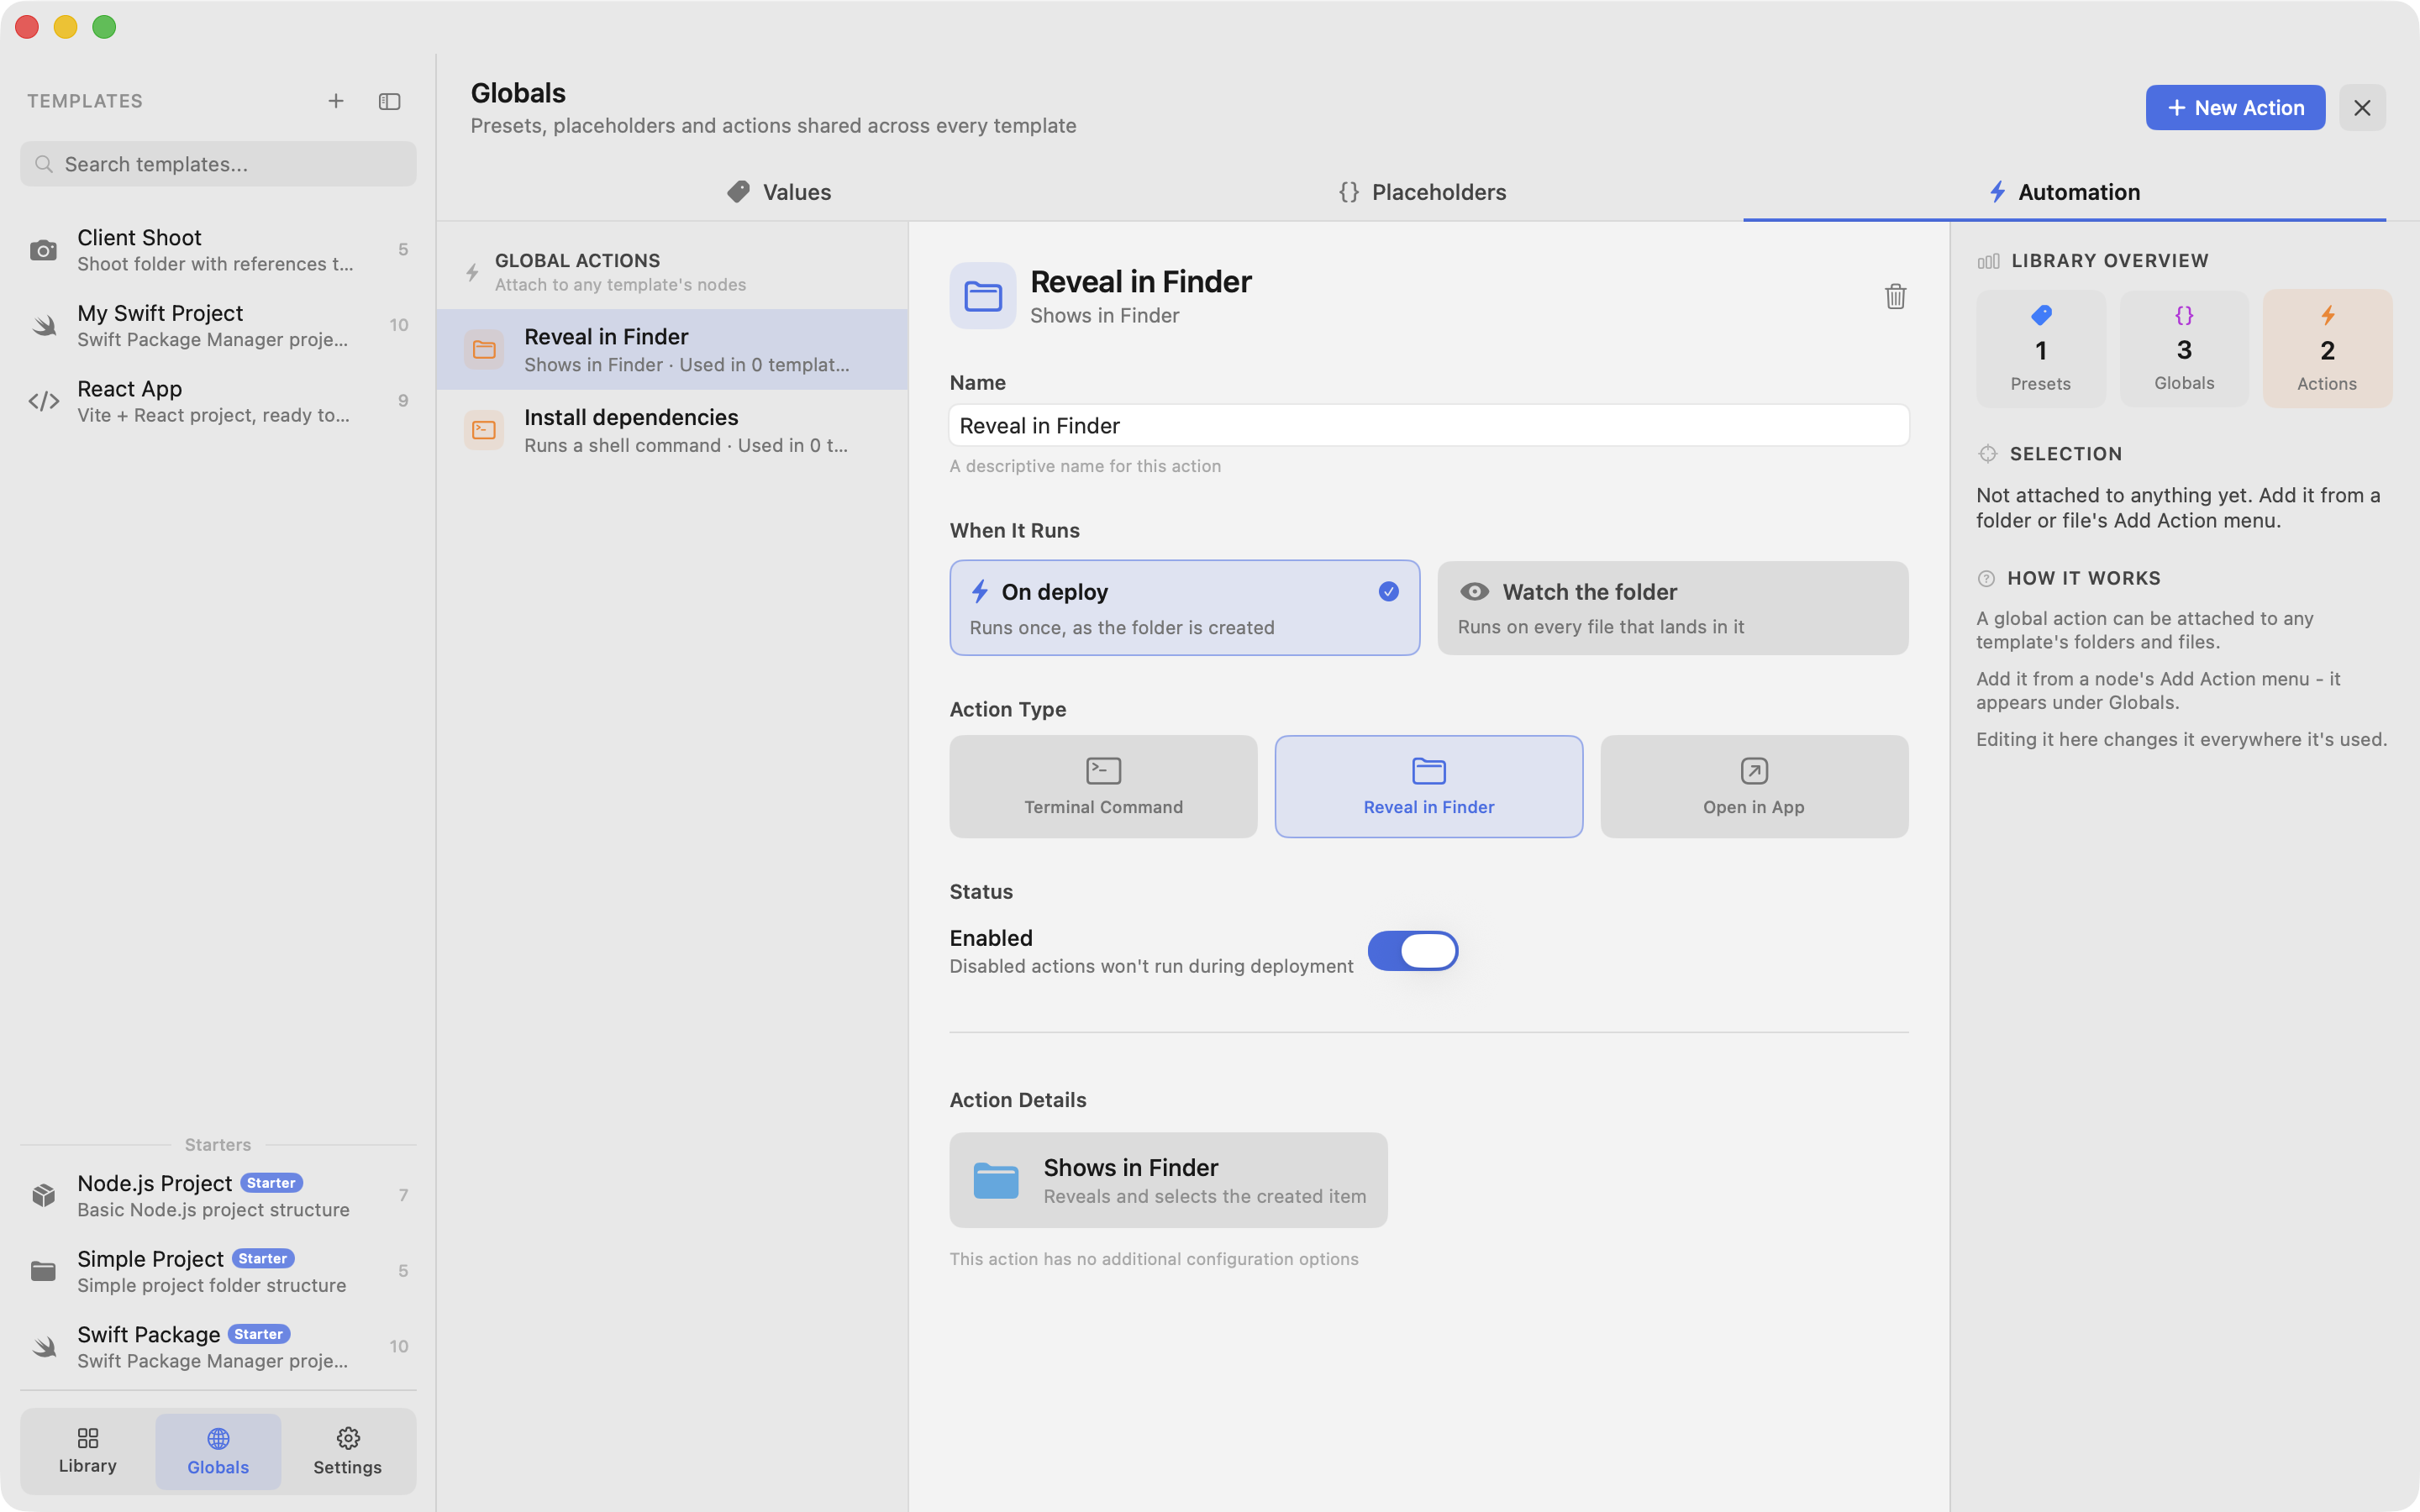The image size is (2420, 1512).
Task: Open the Node.js Project starter
Action: [x=218, y=1195]
